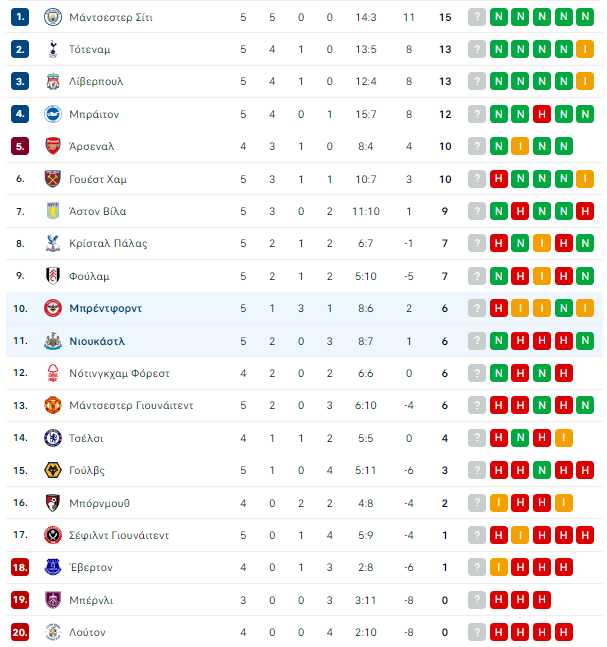607x647 pixels.
Task: Click the Newcastle club crest icon
Action: pyautogui.click(x=53, y=341)
